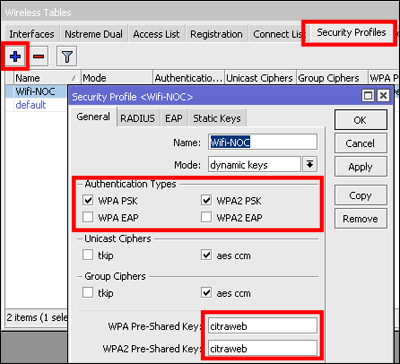This screenshot has height=364, width=400.
Task: Enable tkip under Unicast Ciphers
Action: pos(88,256)
